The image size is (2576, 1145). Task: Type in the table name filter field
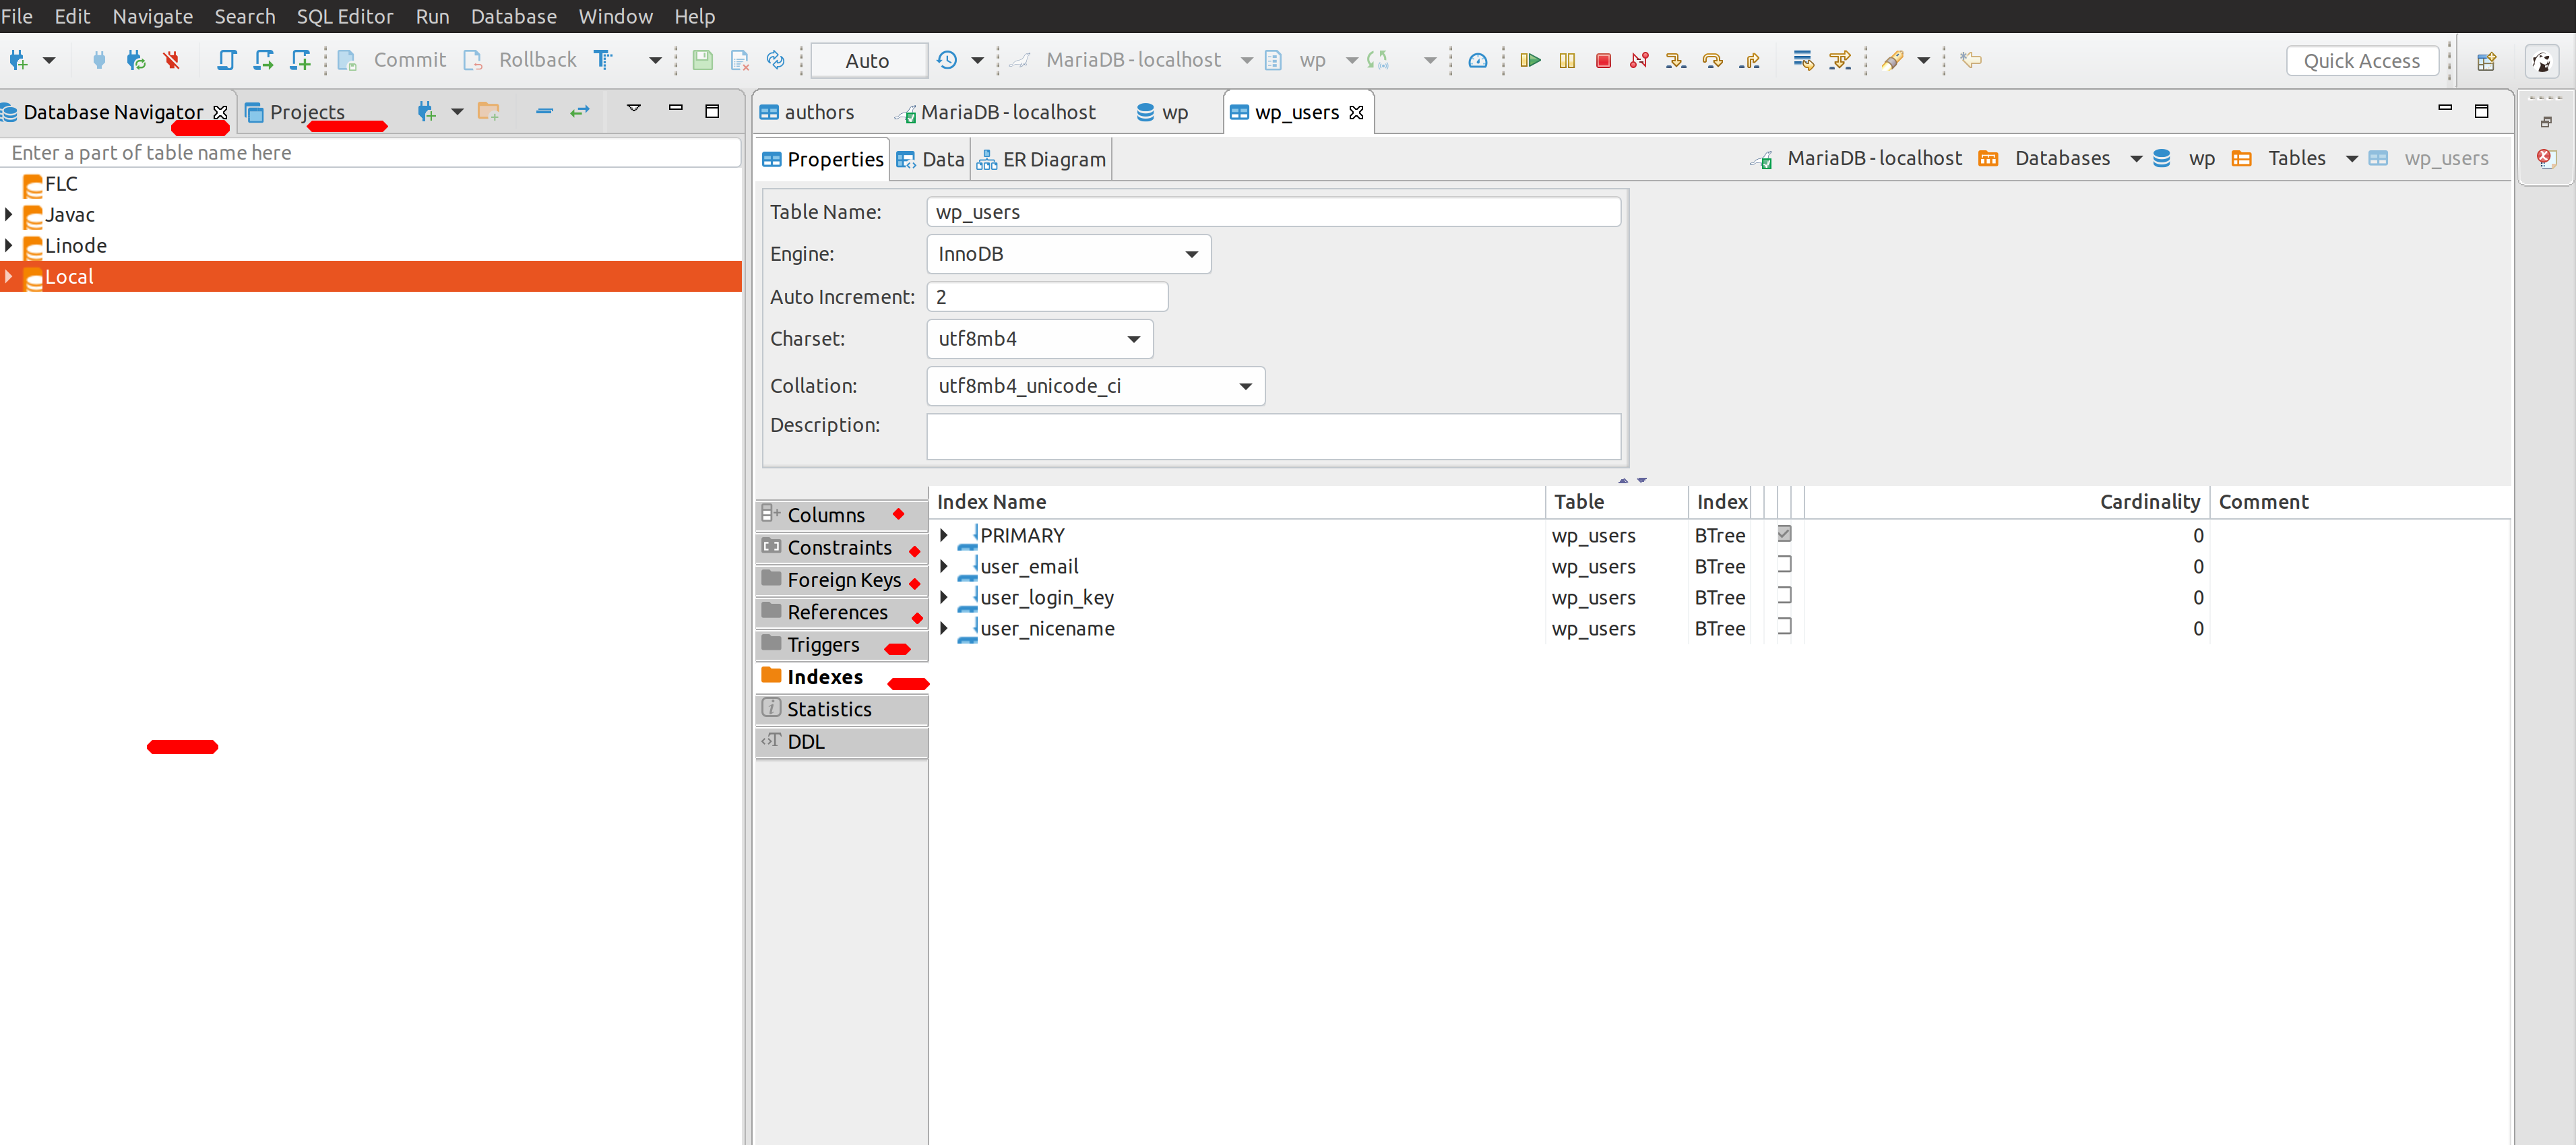pos(370,152)
